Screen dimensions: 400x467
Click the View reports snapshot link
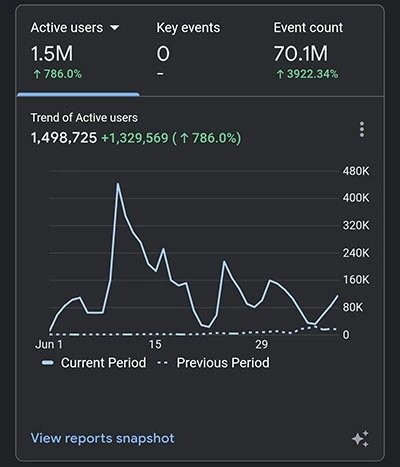[x=102, y=438]
